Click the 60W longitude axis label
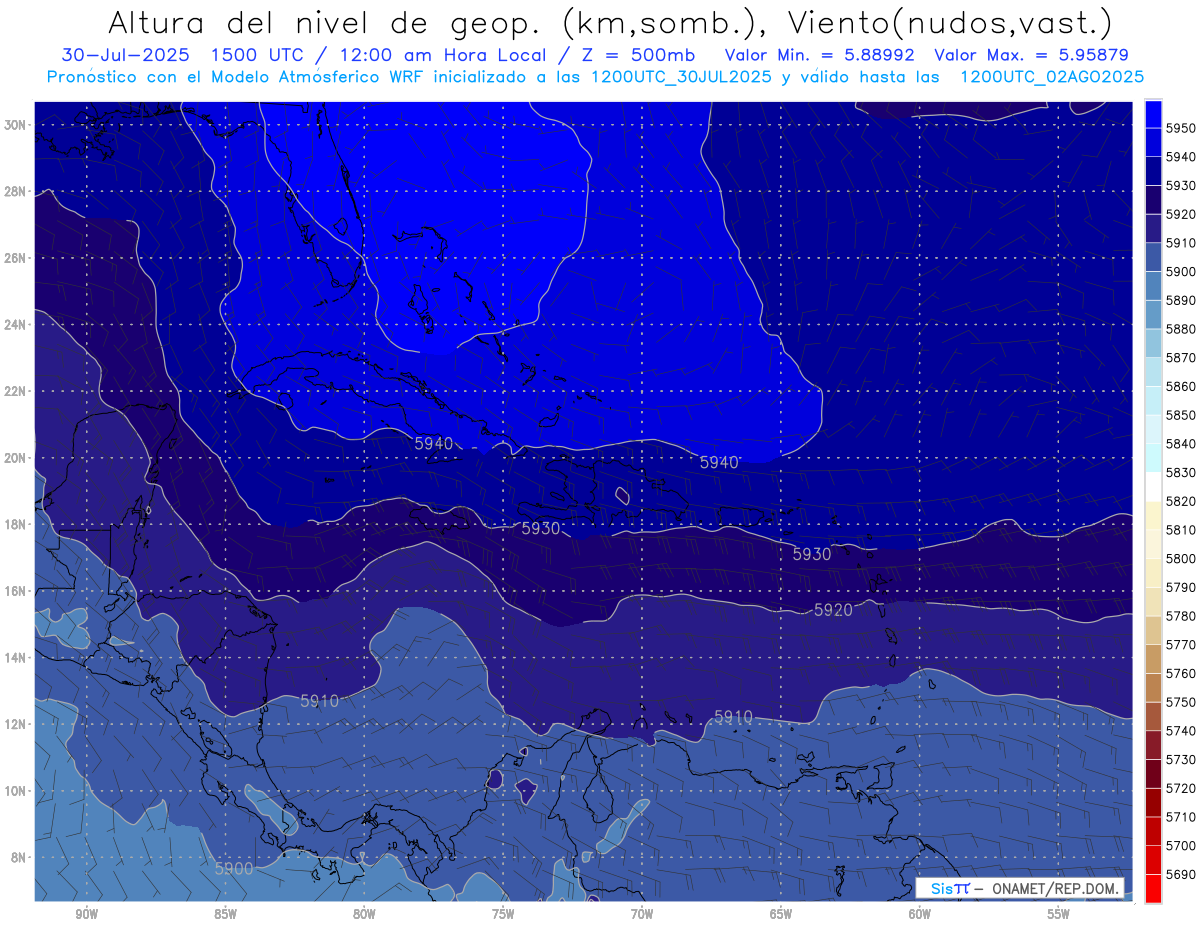Viewport: 1200px width, 927px height. coord(920,914)
